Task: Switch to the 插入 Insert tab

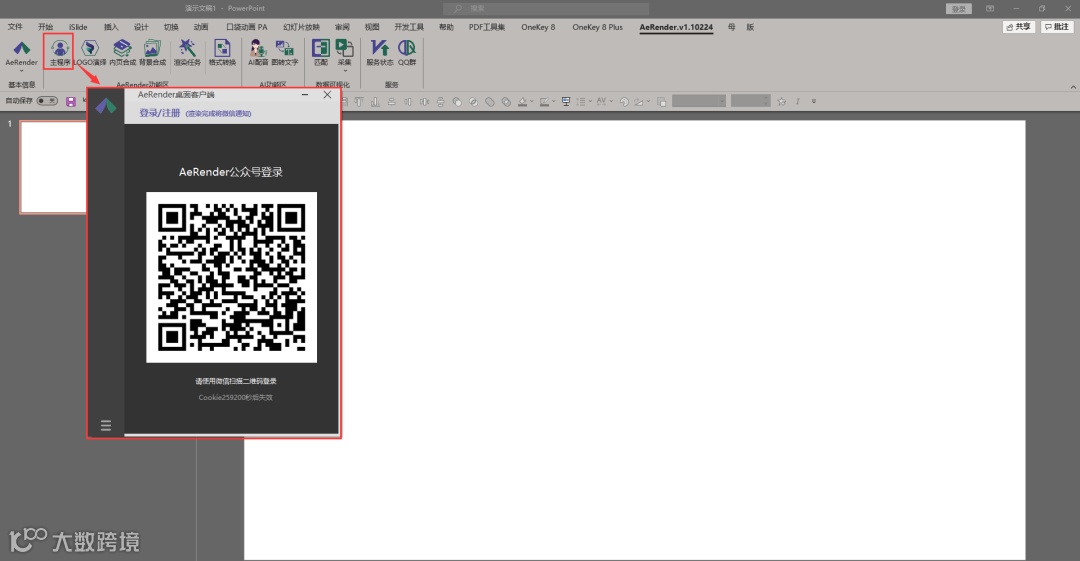Action: [x=111, y=27]
